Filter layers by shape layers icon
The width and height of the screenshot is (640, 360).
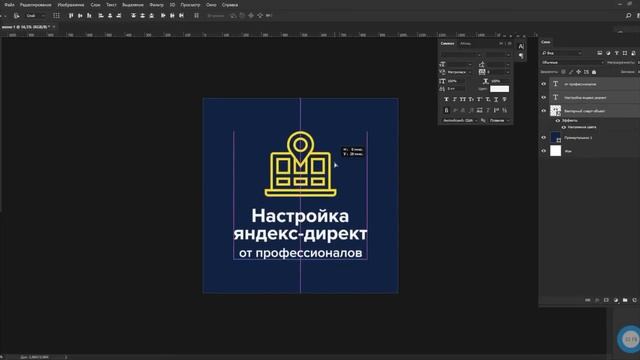coord(625,53)
